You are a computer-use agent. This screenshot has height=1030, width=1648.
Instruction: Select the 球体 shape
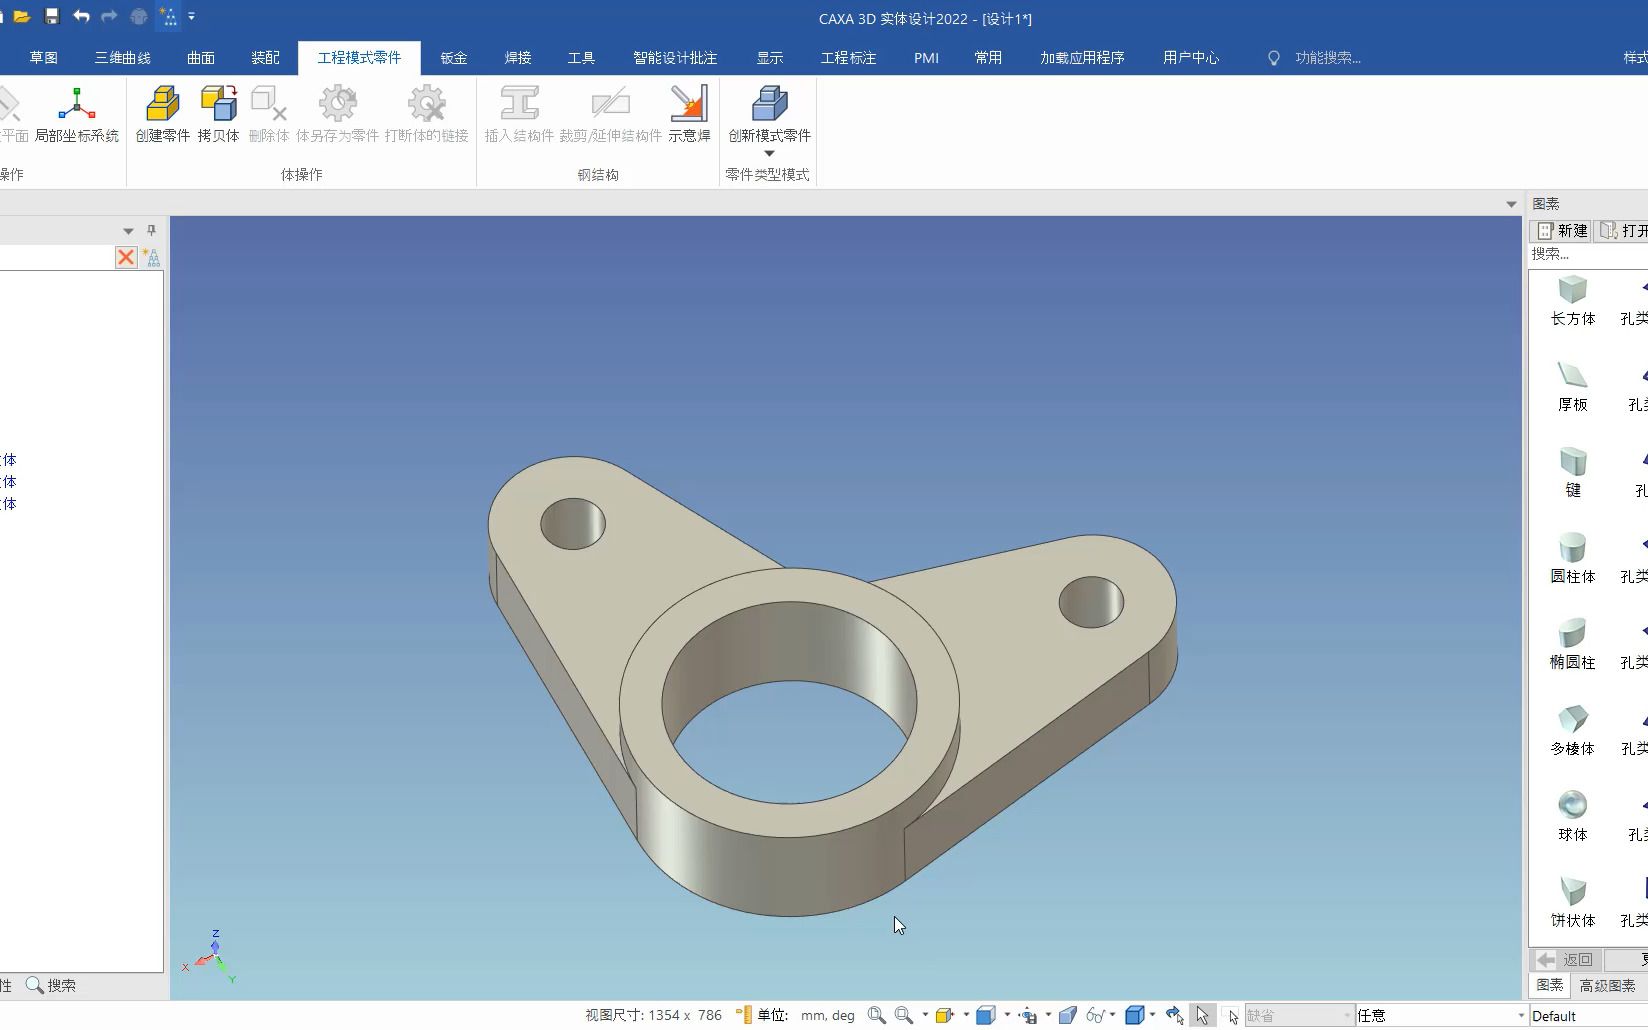tap(1573, 817)
